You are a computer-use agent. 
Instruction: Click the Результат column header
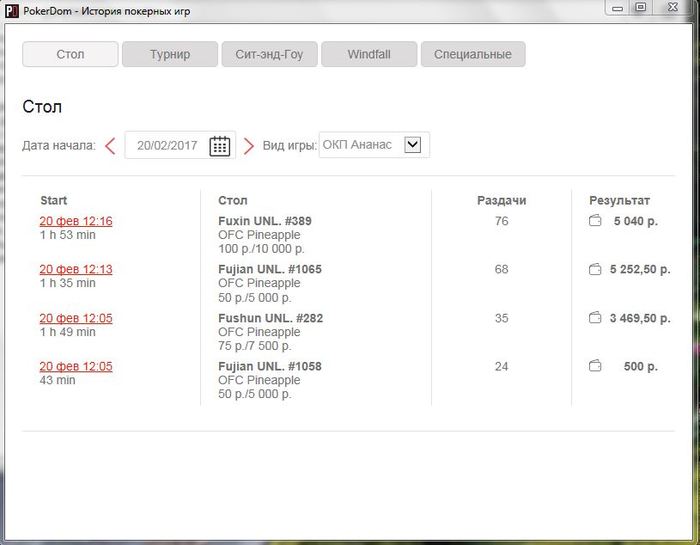[x=619, y=200]
